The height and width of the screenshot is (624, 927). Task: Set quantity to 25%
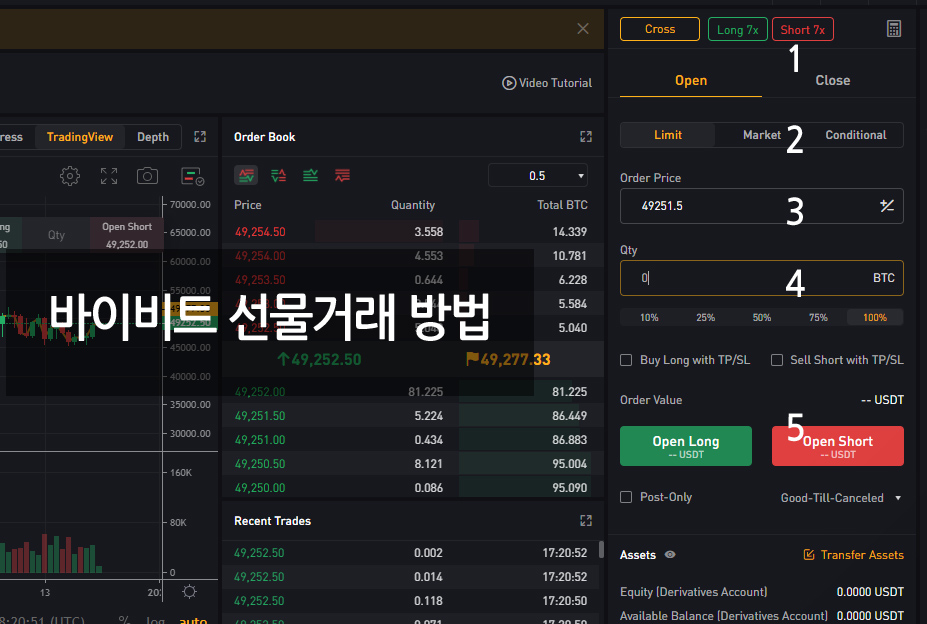point(705,318)
